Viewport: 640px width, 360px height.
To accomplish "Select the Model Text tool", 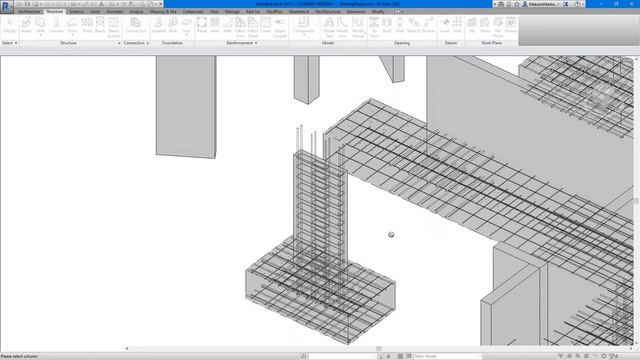I will (x=329, y=27).
